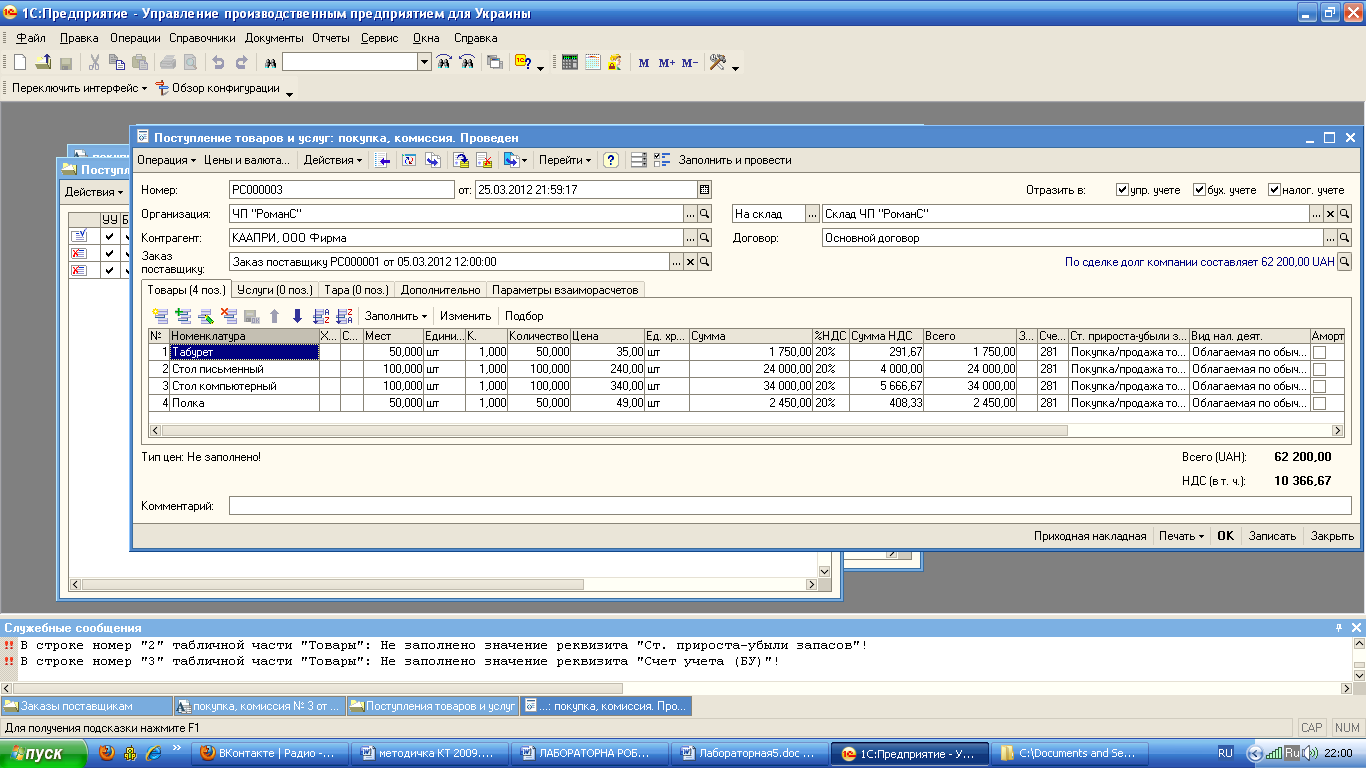
Task: Click the goods table horizontal scrollbar
Action: [x=746, y=430]
